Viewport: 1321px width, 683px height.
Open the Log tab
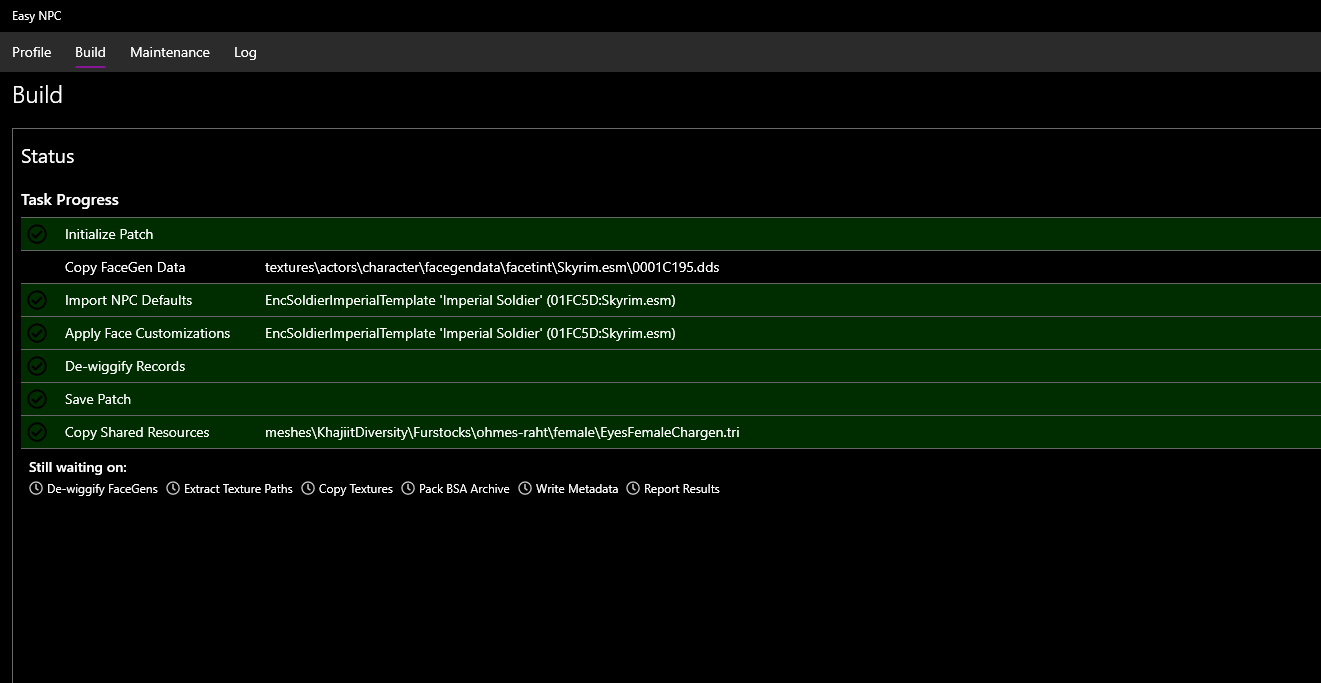point(245,52)
